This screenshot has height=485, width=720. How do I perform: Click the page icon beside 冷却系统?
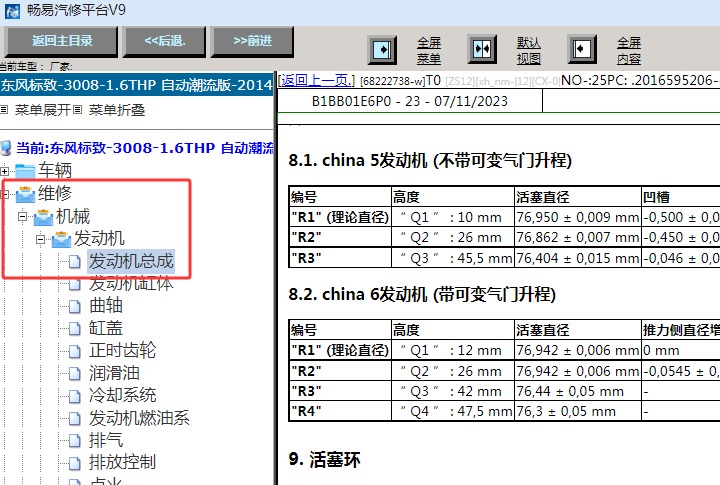tap(74, 396)
